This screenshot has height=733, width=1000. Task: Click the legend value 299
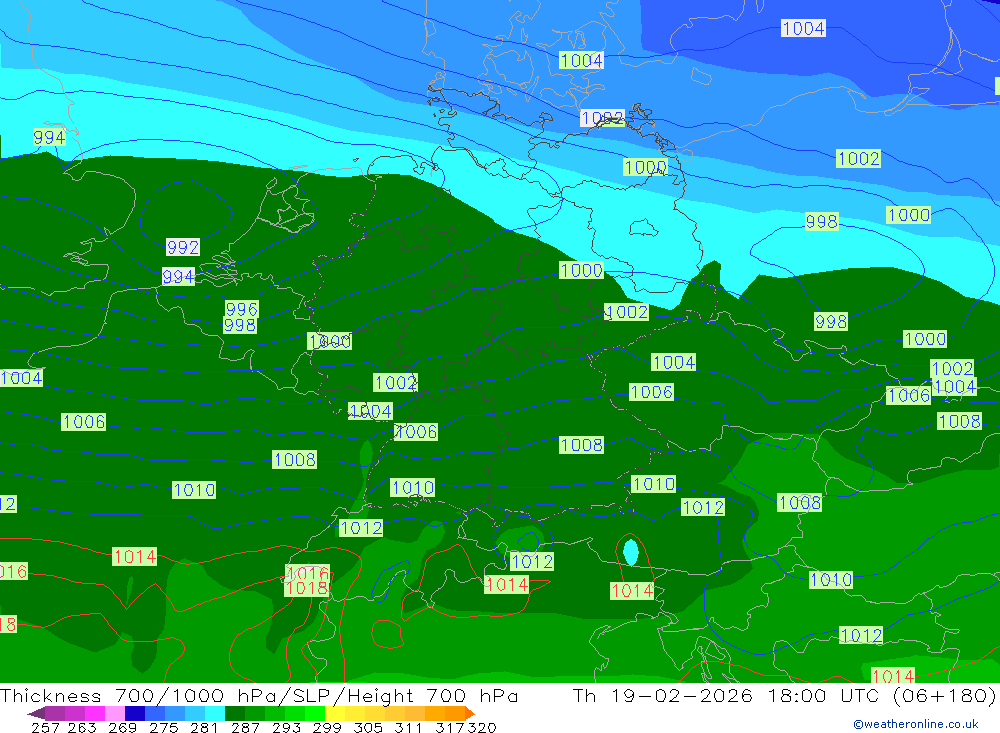coord(327,727)
